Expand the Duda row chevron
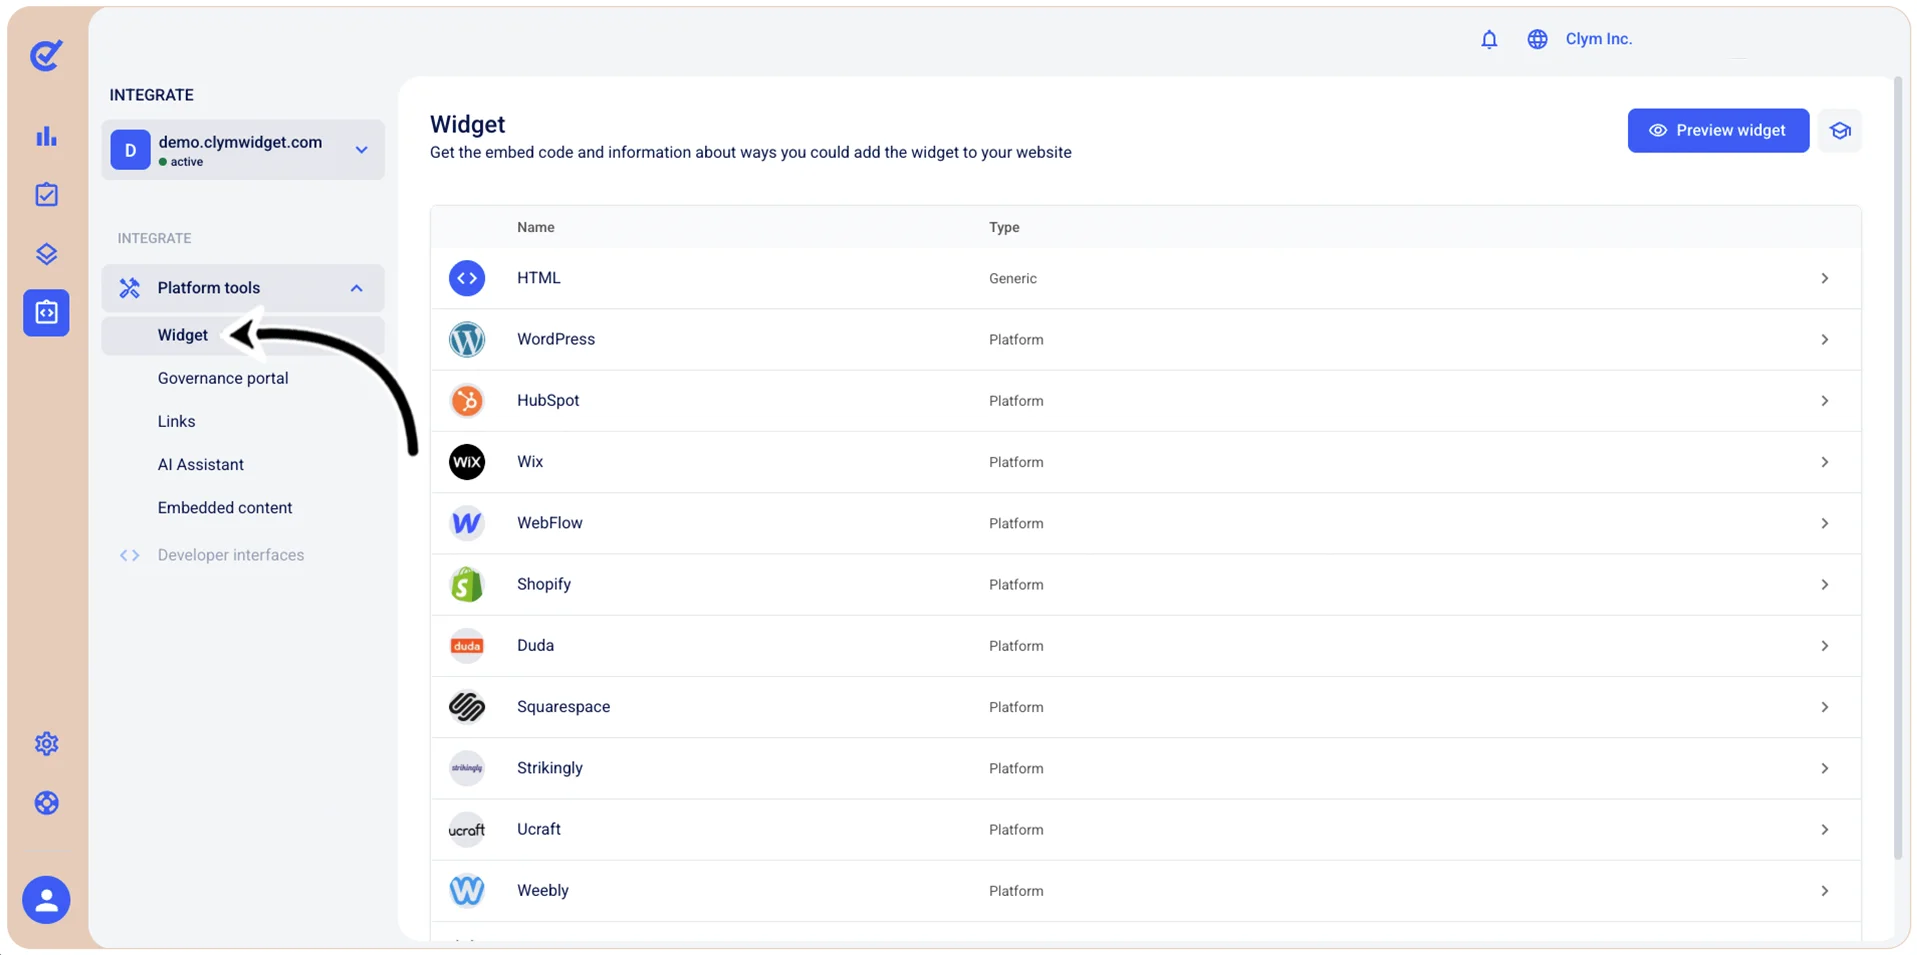This screenshot has height=955, width=1917. pos(1825,646)
